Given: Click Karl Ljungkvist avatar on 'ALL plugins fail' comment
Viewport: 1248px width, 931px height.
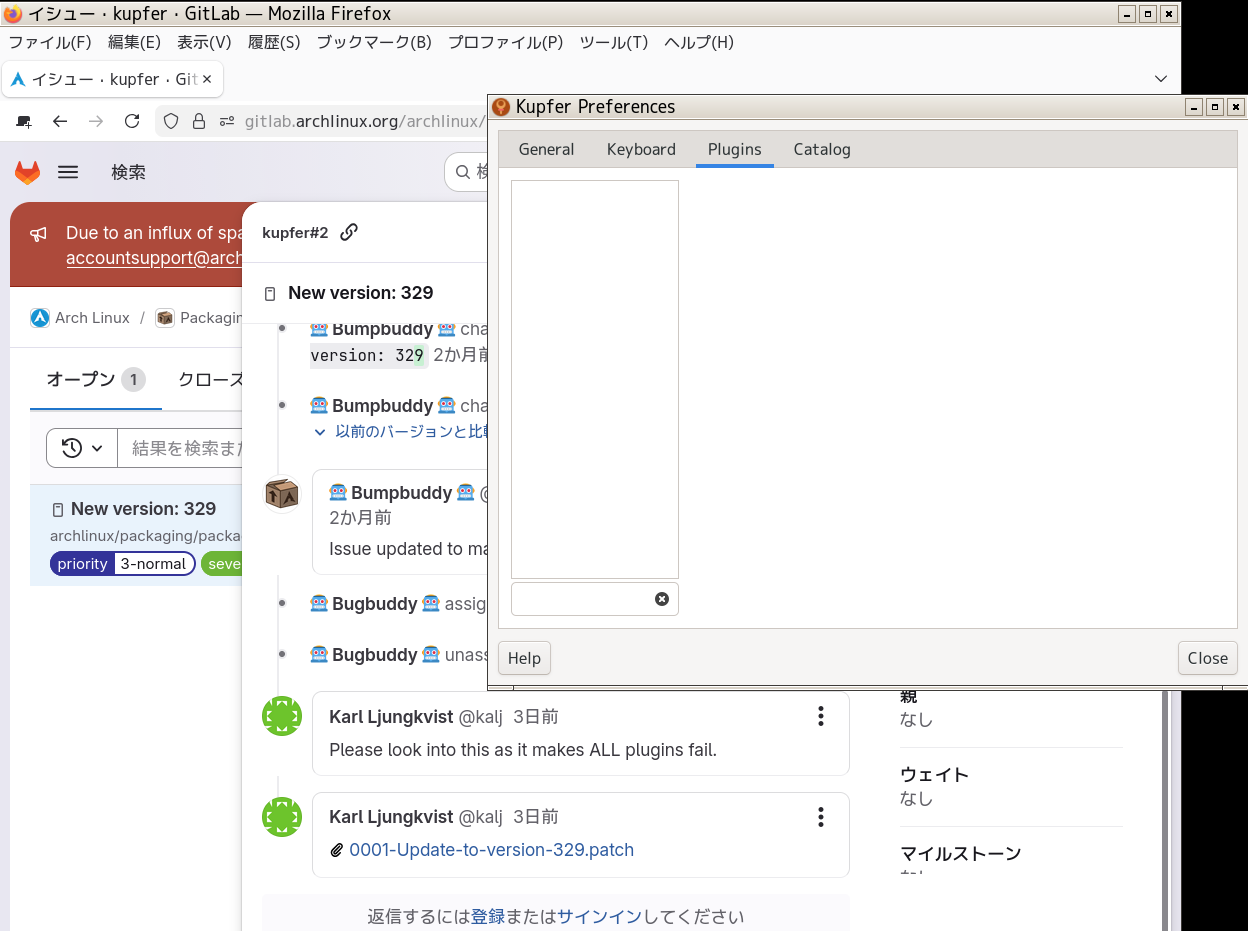Looking at the screenshot, I should tap(282, 716).
